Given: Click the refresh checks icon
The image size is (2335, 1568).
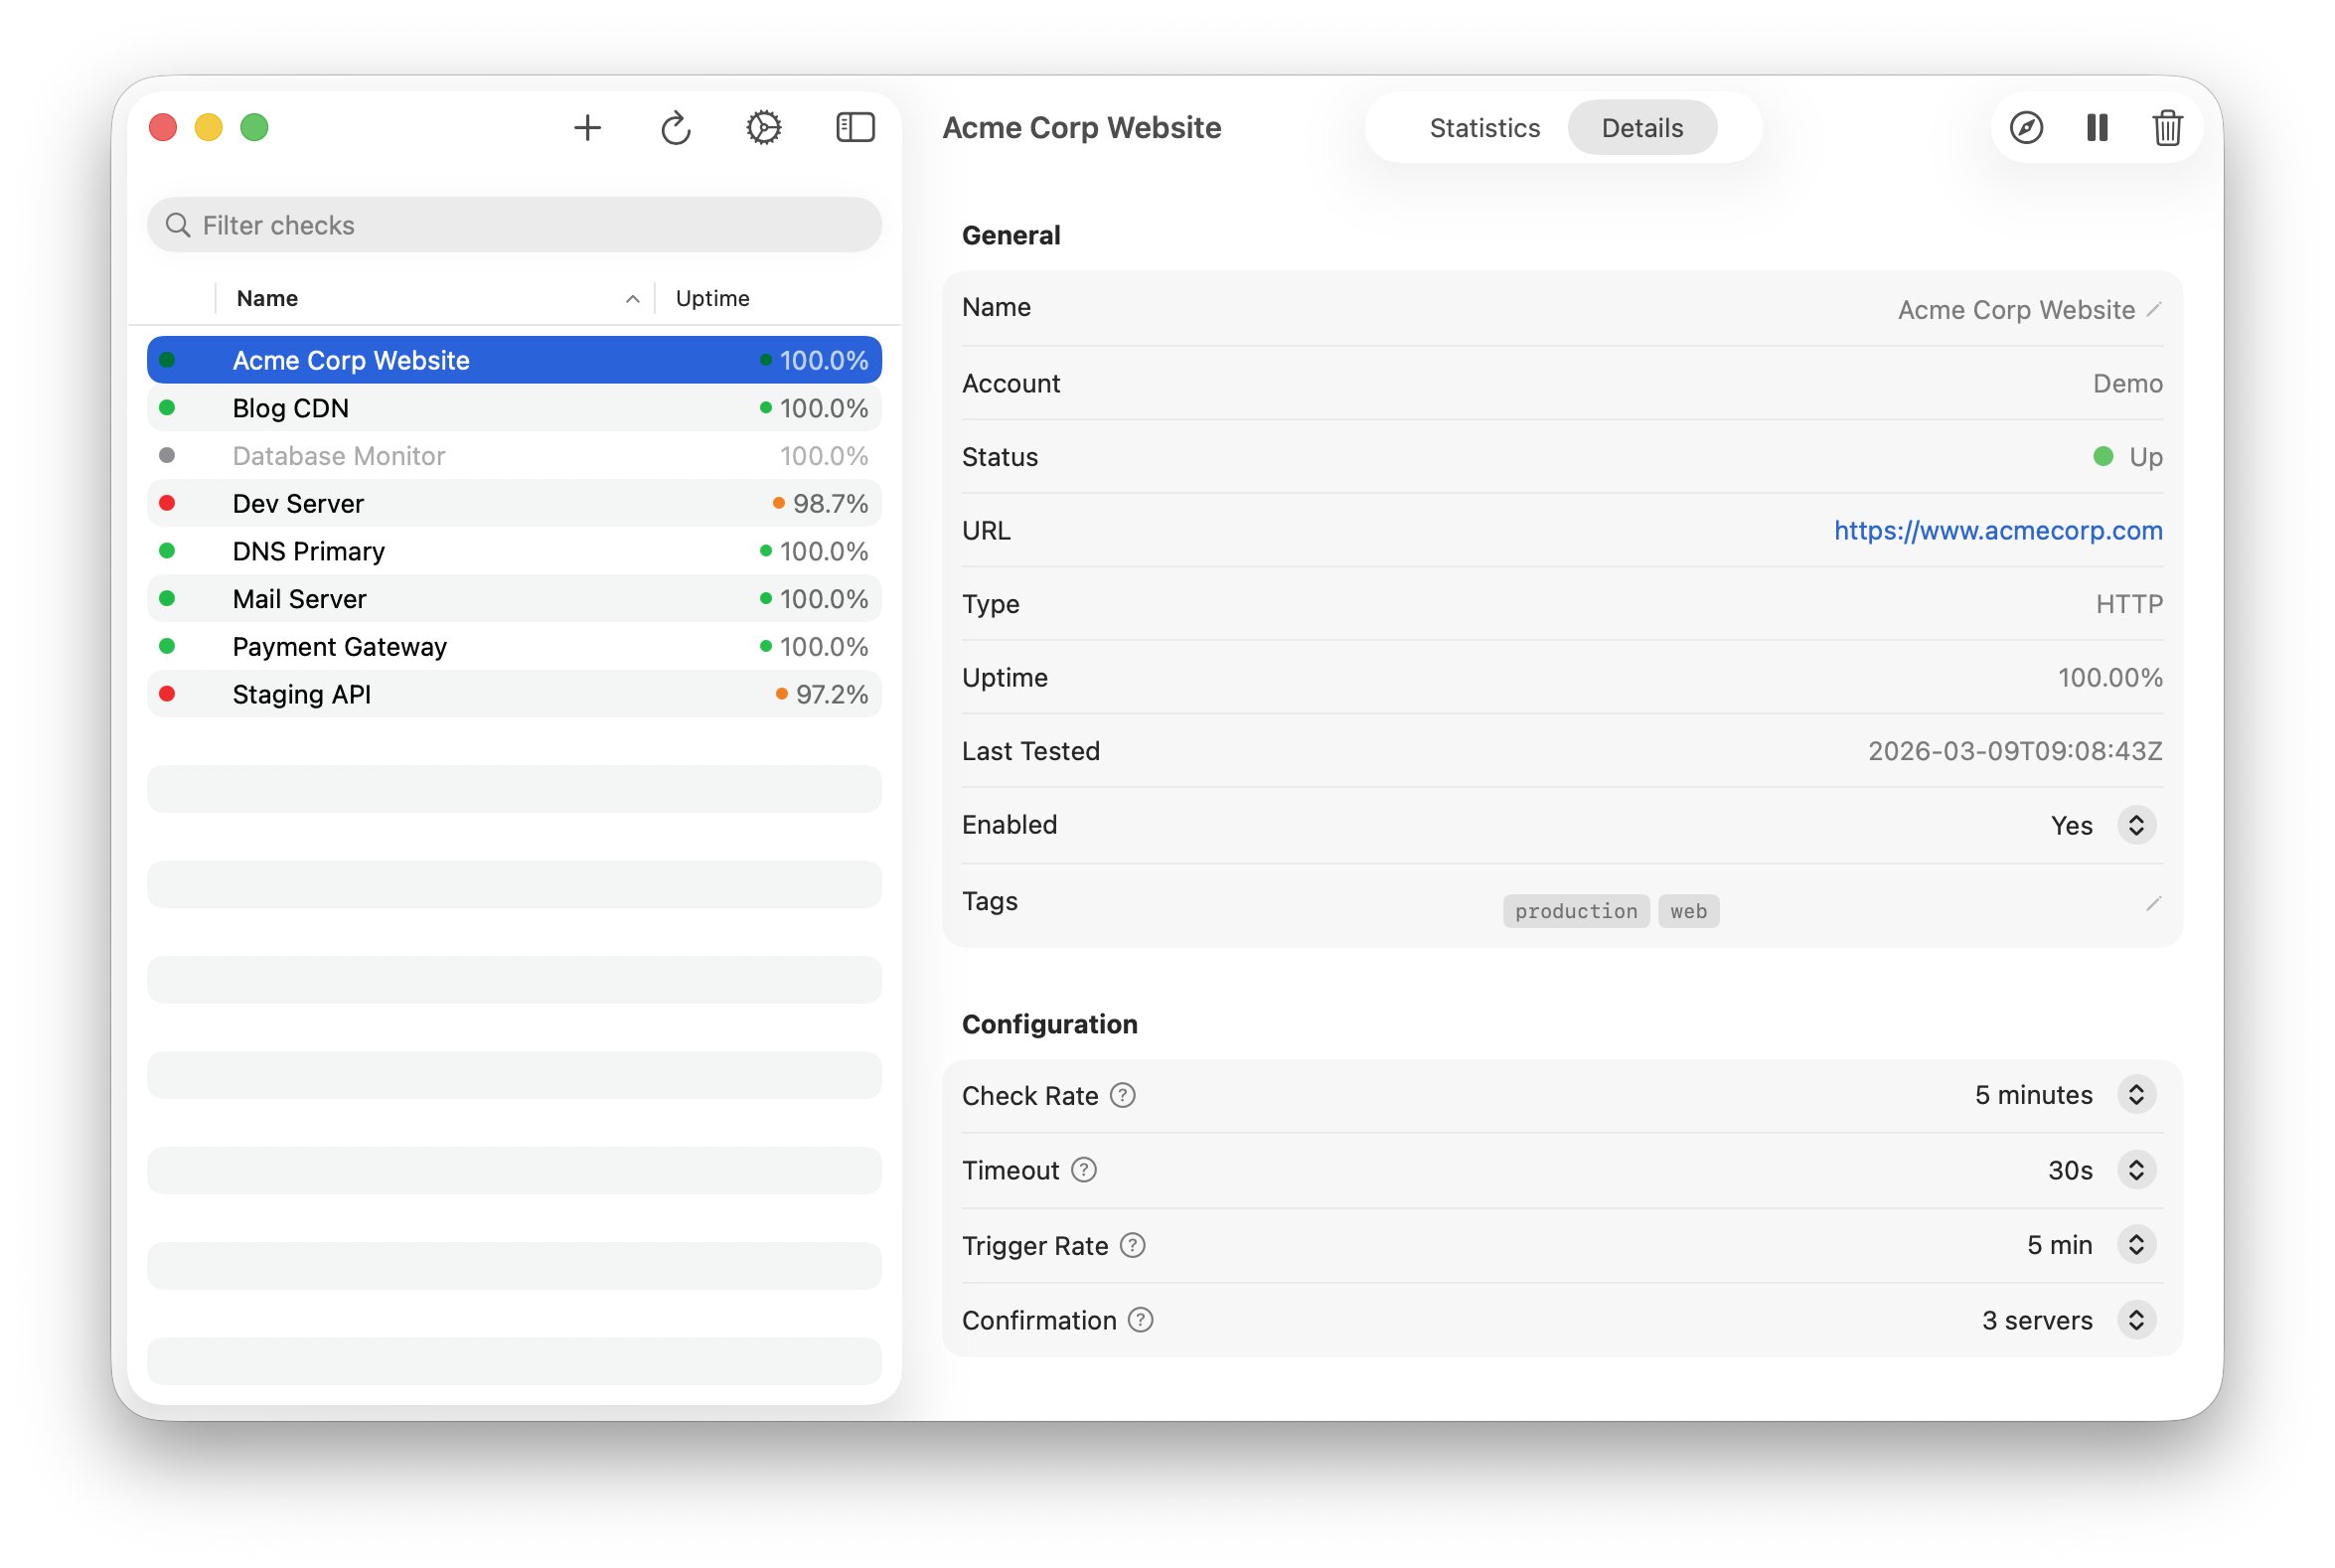Looking at the screenshot, I should click(676, 128).
